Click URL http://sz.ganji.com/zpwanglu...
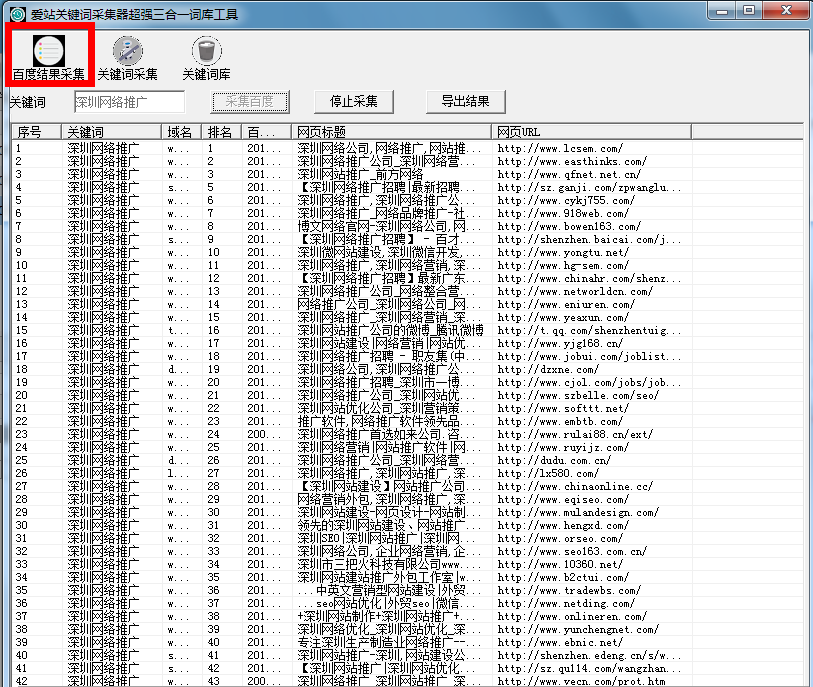 point(589,187)
